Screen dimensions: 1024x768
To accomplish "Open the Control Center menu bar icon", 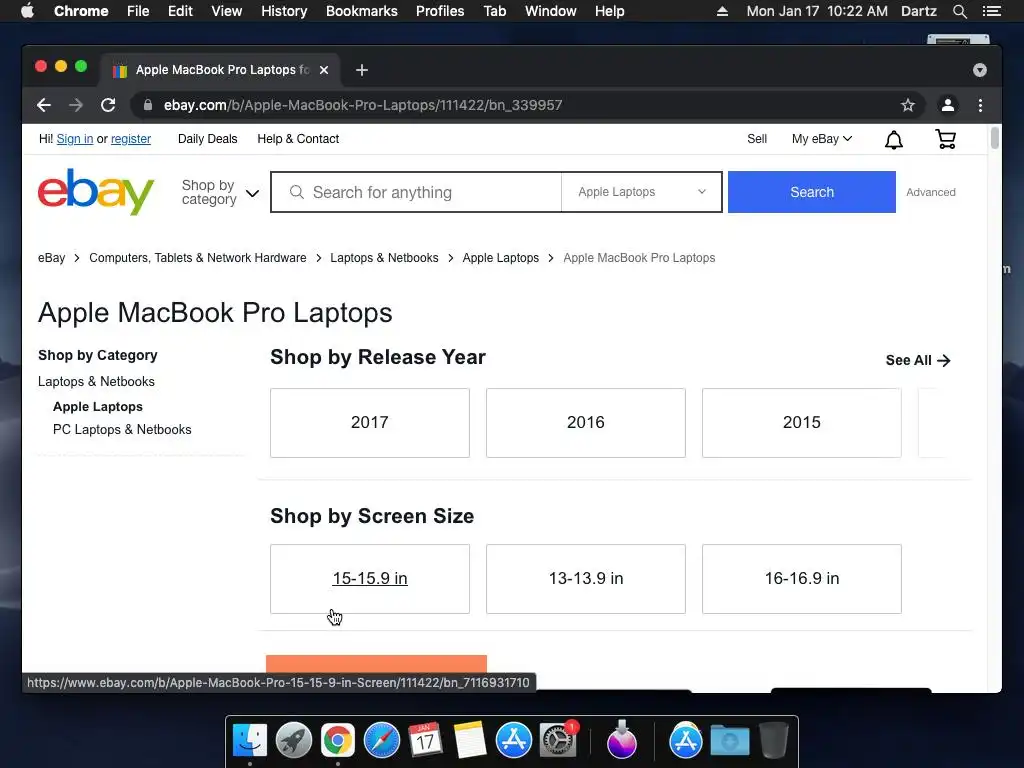I will (992, 11).
